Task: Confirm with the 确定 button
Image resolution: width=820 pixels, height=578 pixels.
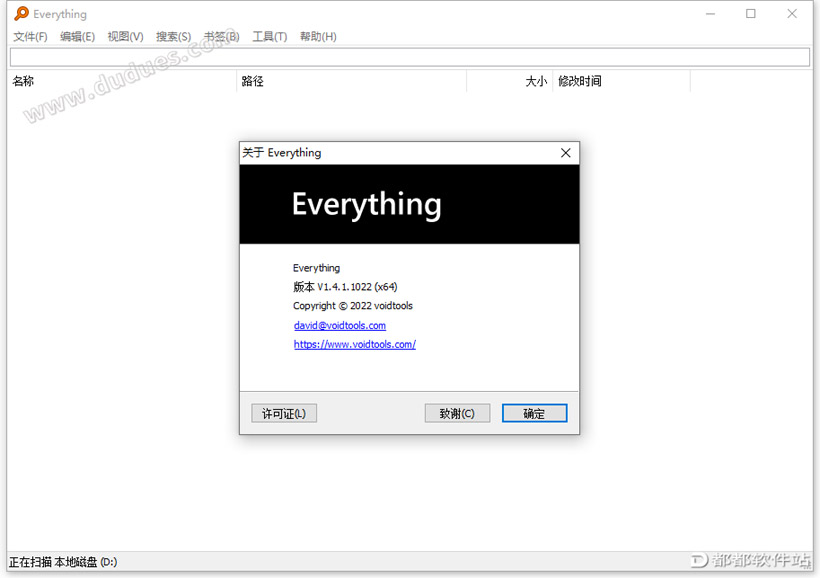Action: point(534,413)
